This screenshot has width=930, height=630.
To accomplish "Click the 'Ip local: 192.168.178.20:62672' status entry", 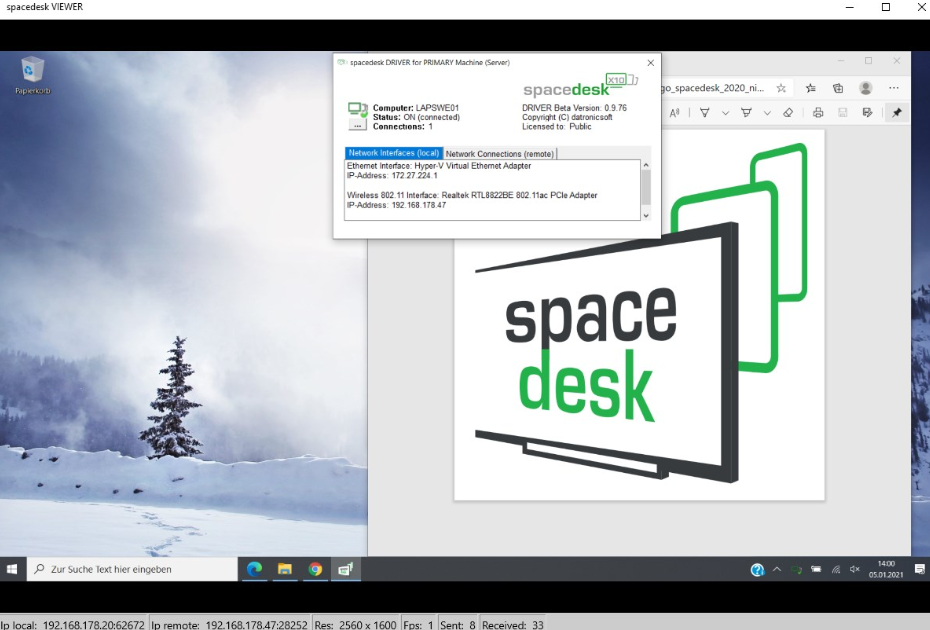I will click(x=73, y=624).
